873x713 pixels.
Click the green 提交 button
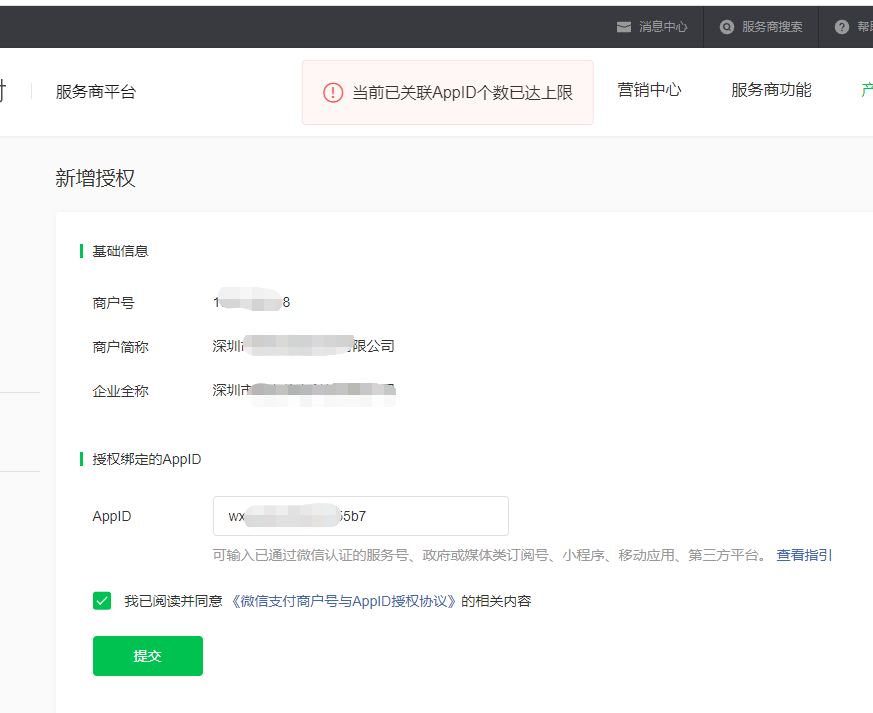coord(148,656)
